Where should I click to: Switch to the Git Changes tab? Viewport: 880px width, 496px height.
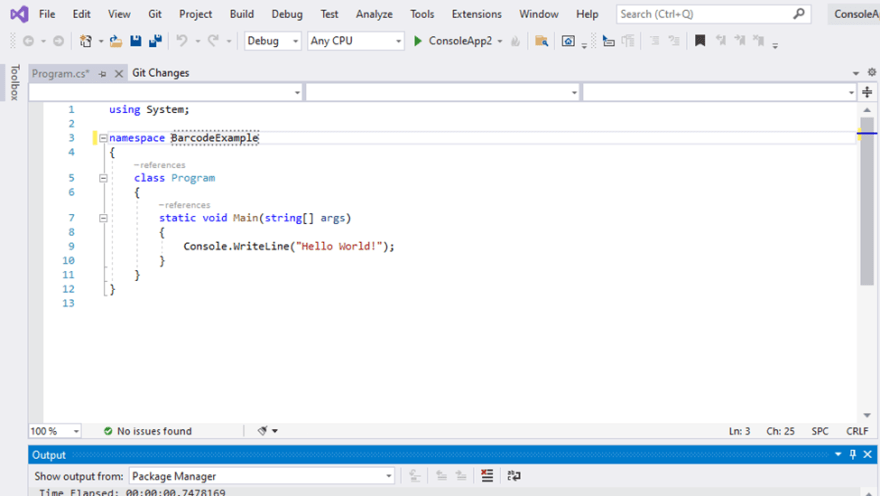coord(161,73)
